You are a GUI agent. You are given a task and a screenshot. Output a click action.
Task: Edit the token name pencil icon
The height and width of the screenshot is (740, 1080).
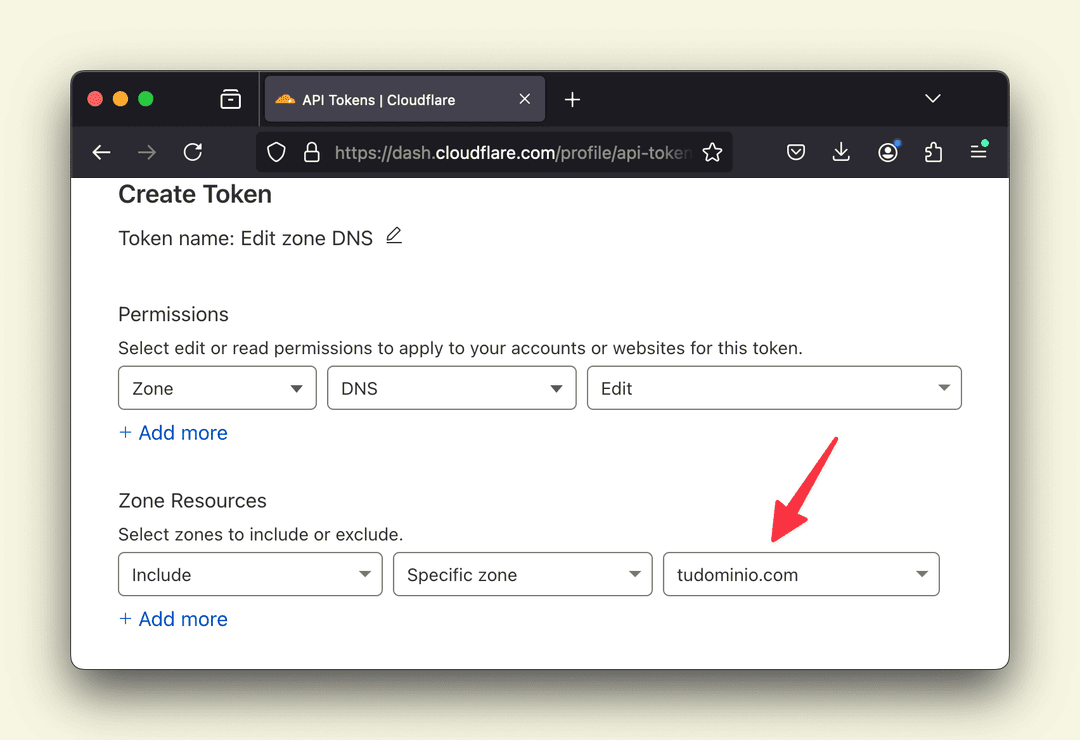(394, 236)
